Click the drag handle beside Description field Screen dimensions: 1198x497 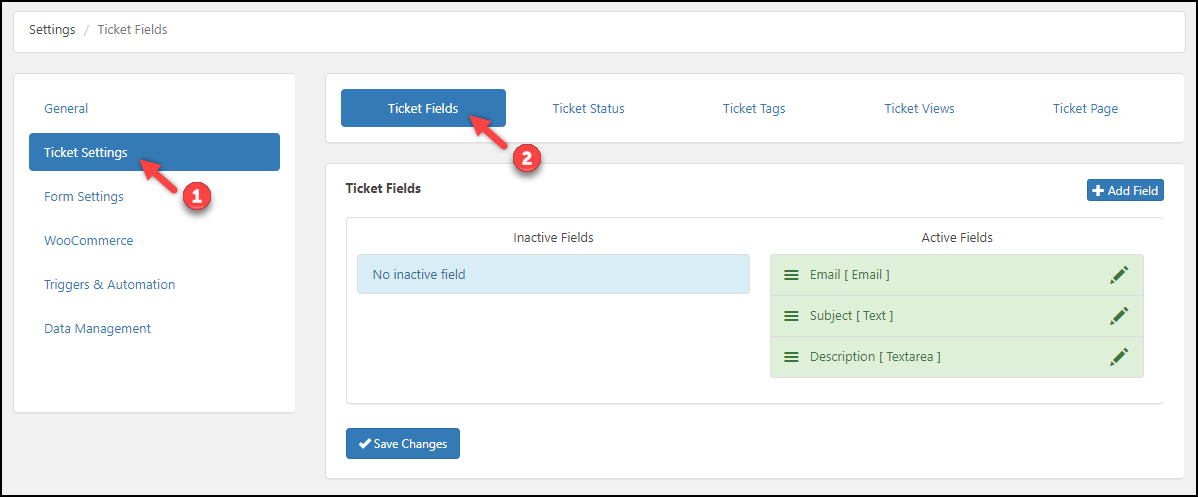tap(791, 357)
